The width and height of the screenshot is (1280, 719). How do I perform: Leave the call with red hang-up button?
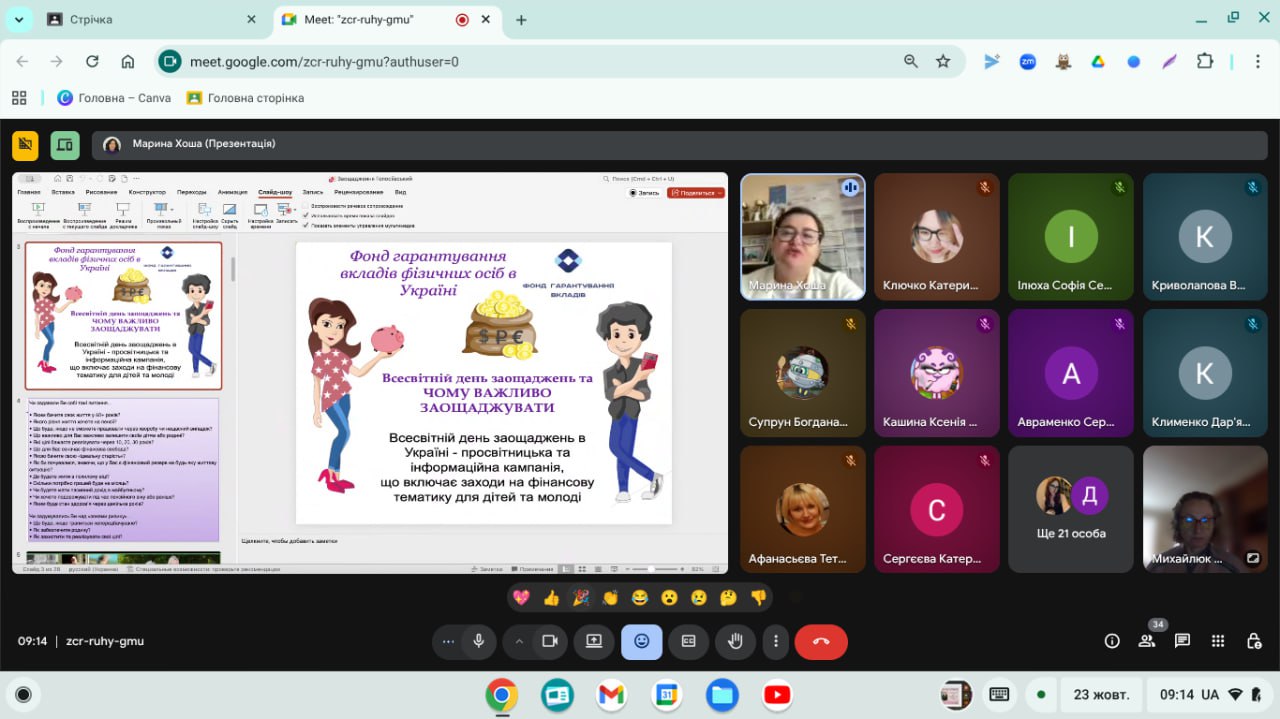coord(821,641)
